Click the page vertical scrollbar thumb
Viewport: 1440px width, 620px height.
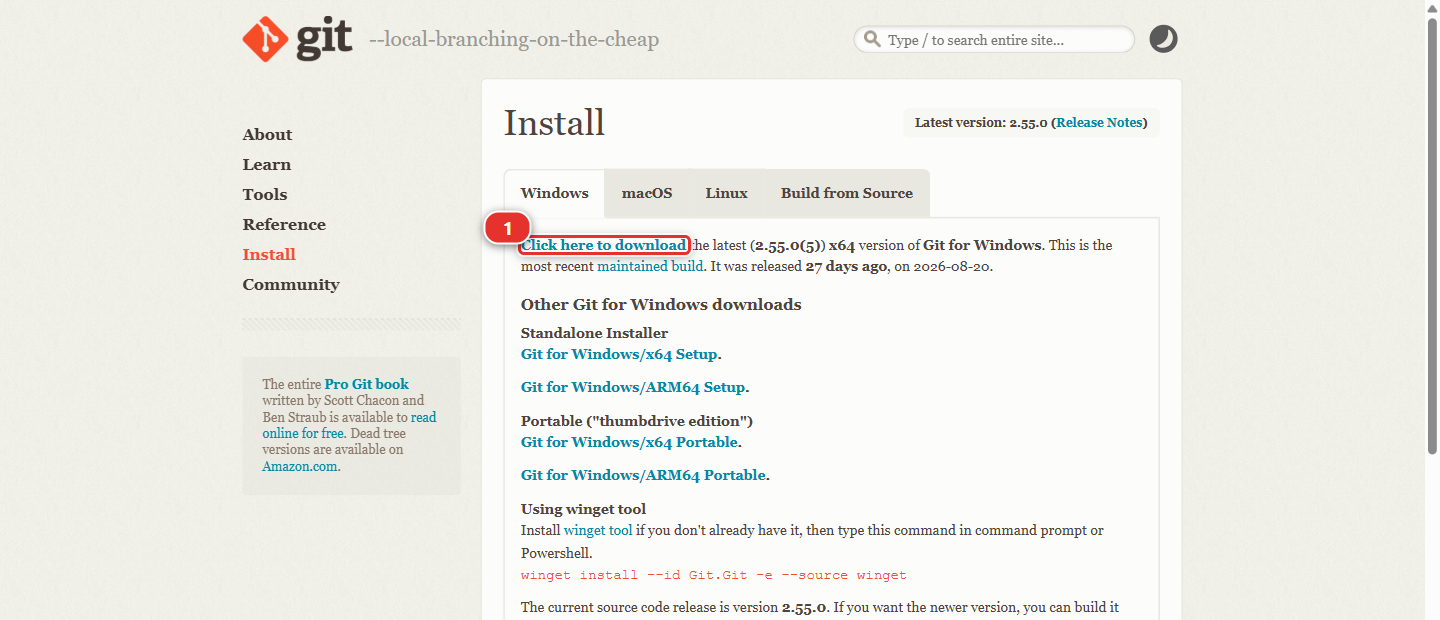(1432, 236)
